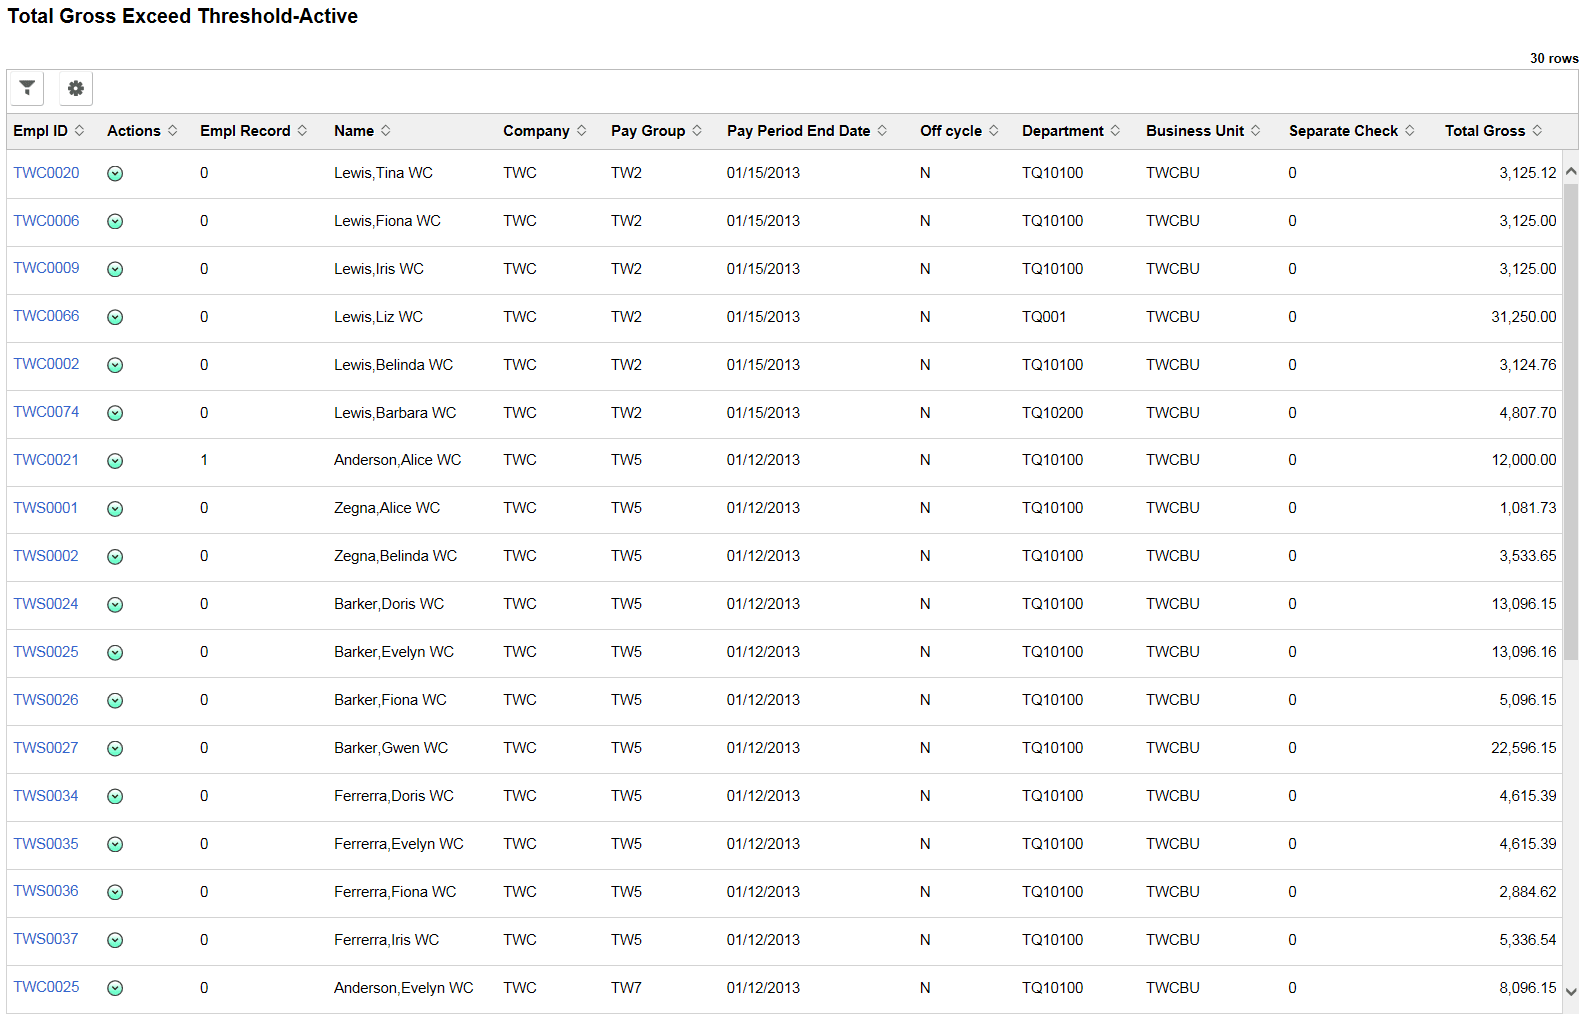Viewport: 1584px width, 1020px height.
Task: Open employee link TWS0024
Action: 45,604
